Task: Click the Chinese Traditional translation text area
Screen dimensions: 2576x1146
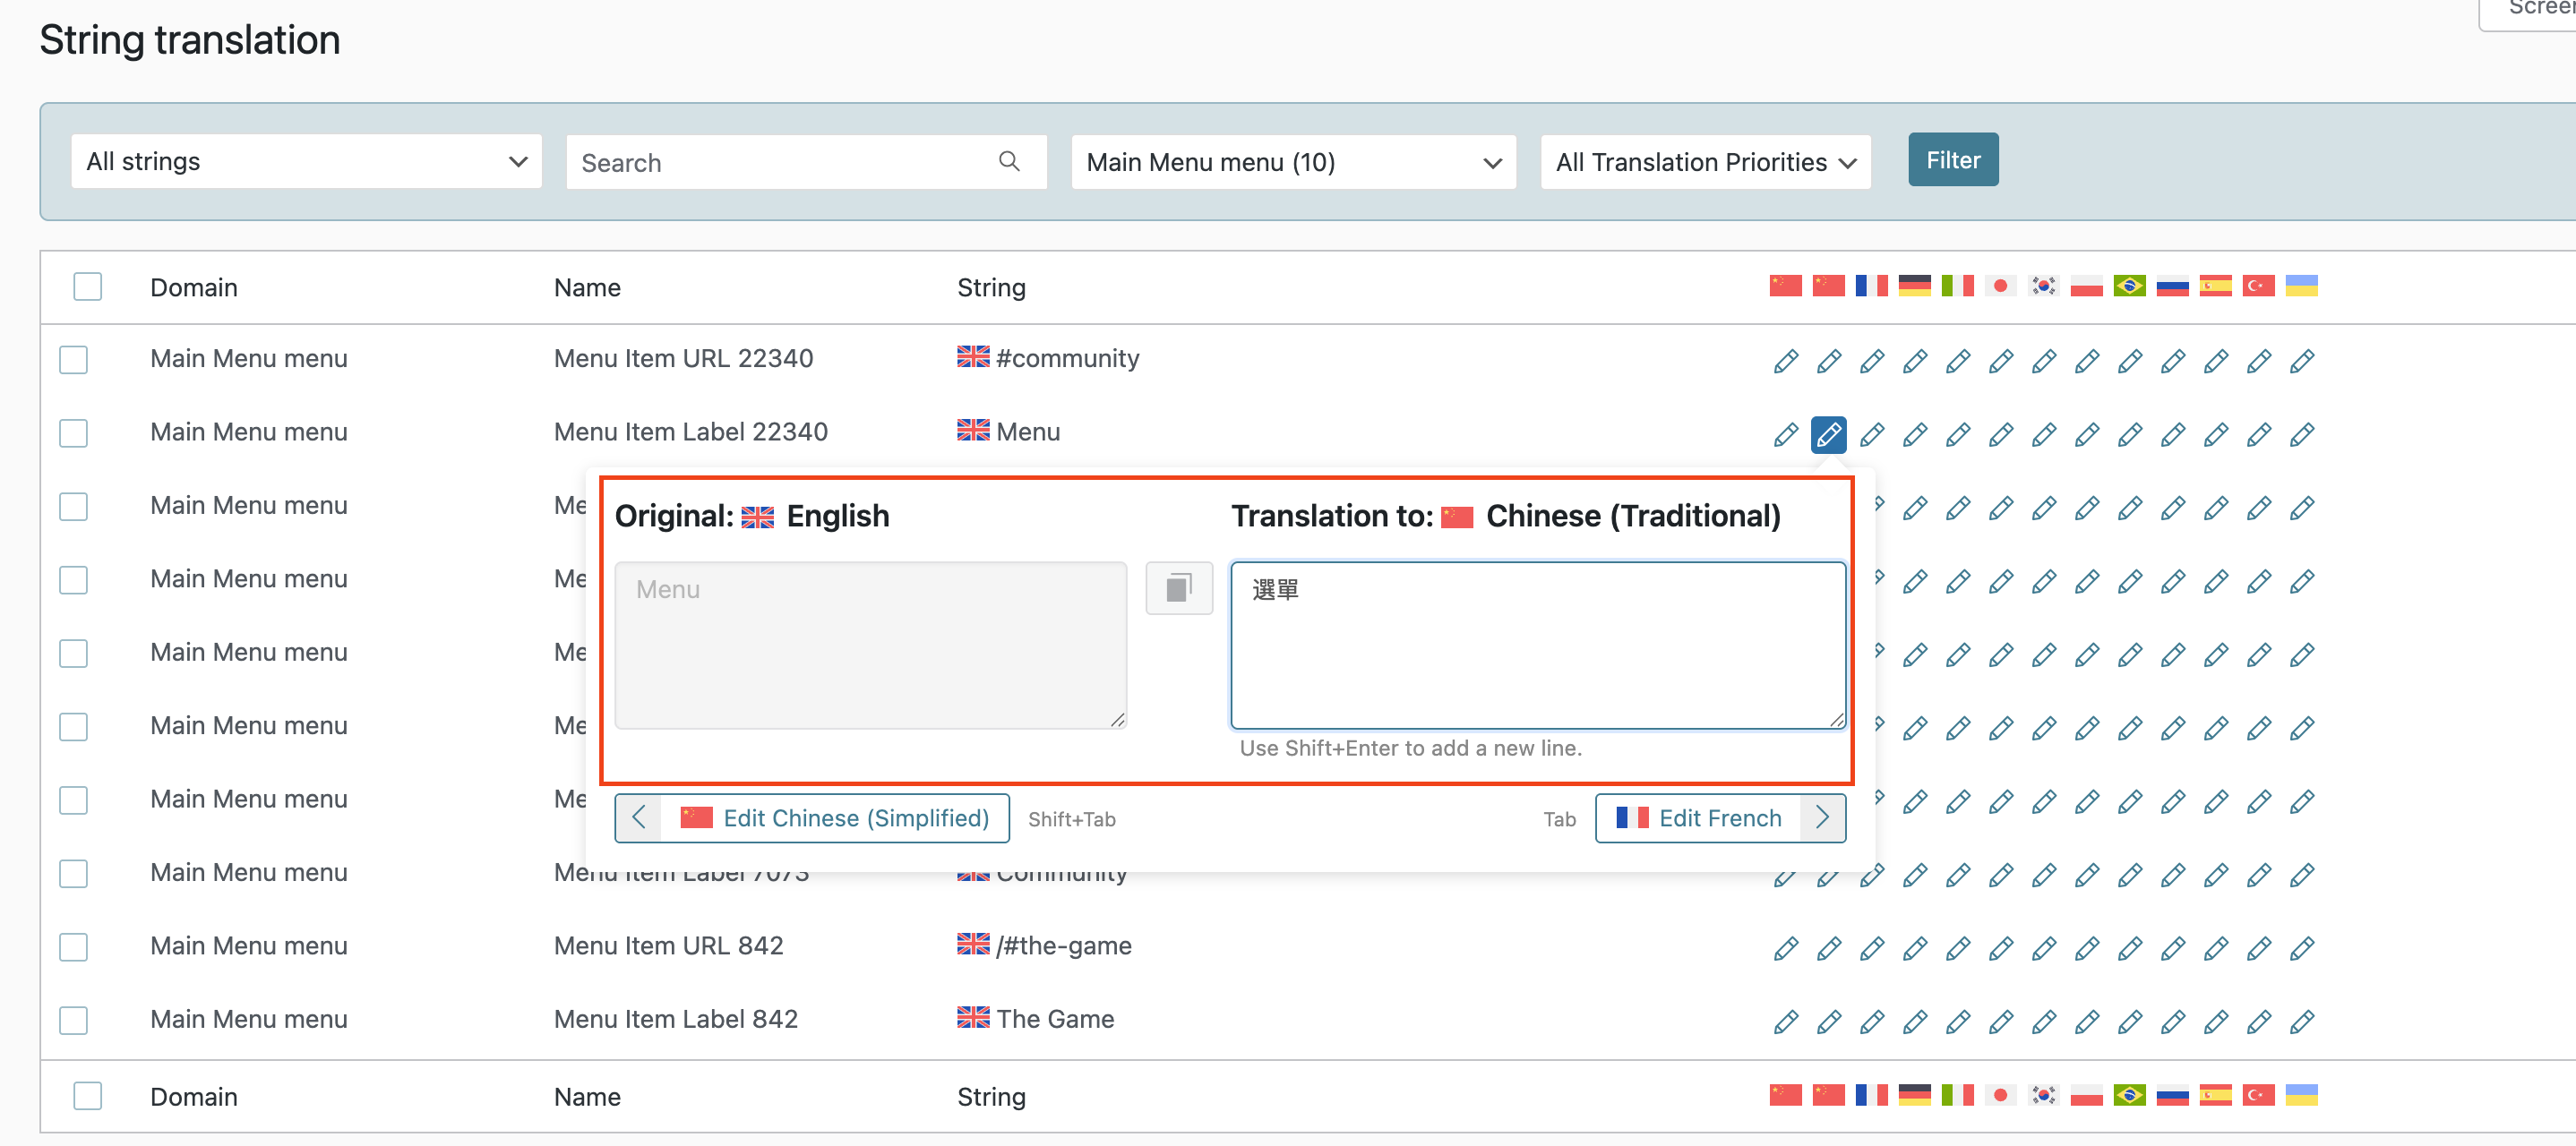Action: tap(1537, 645)
